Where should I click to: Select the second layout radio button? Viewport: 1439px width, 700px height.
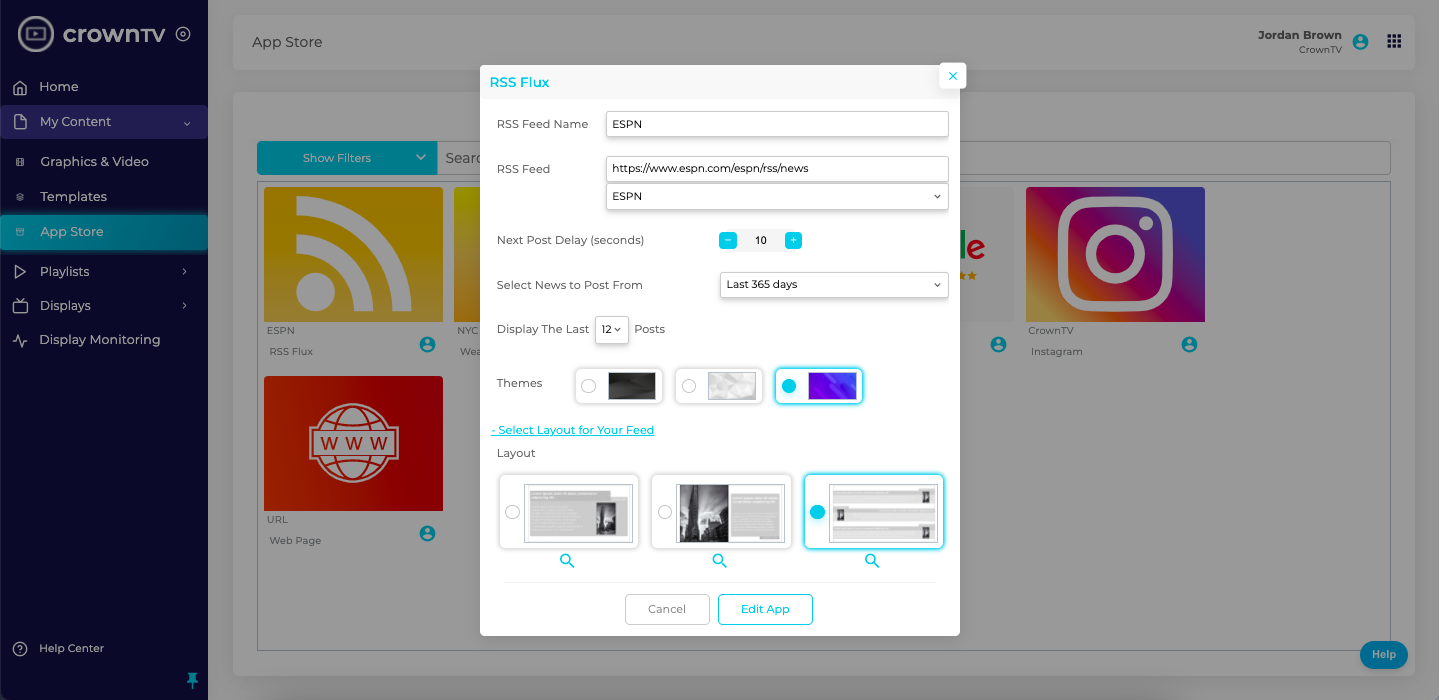point(665,512)
